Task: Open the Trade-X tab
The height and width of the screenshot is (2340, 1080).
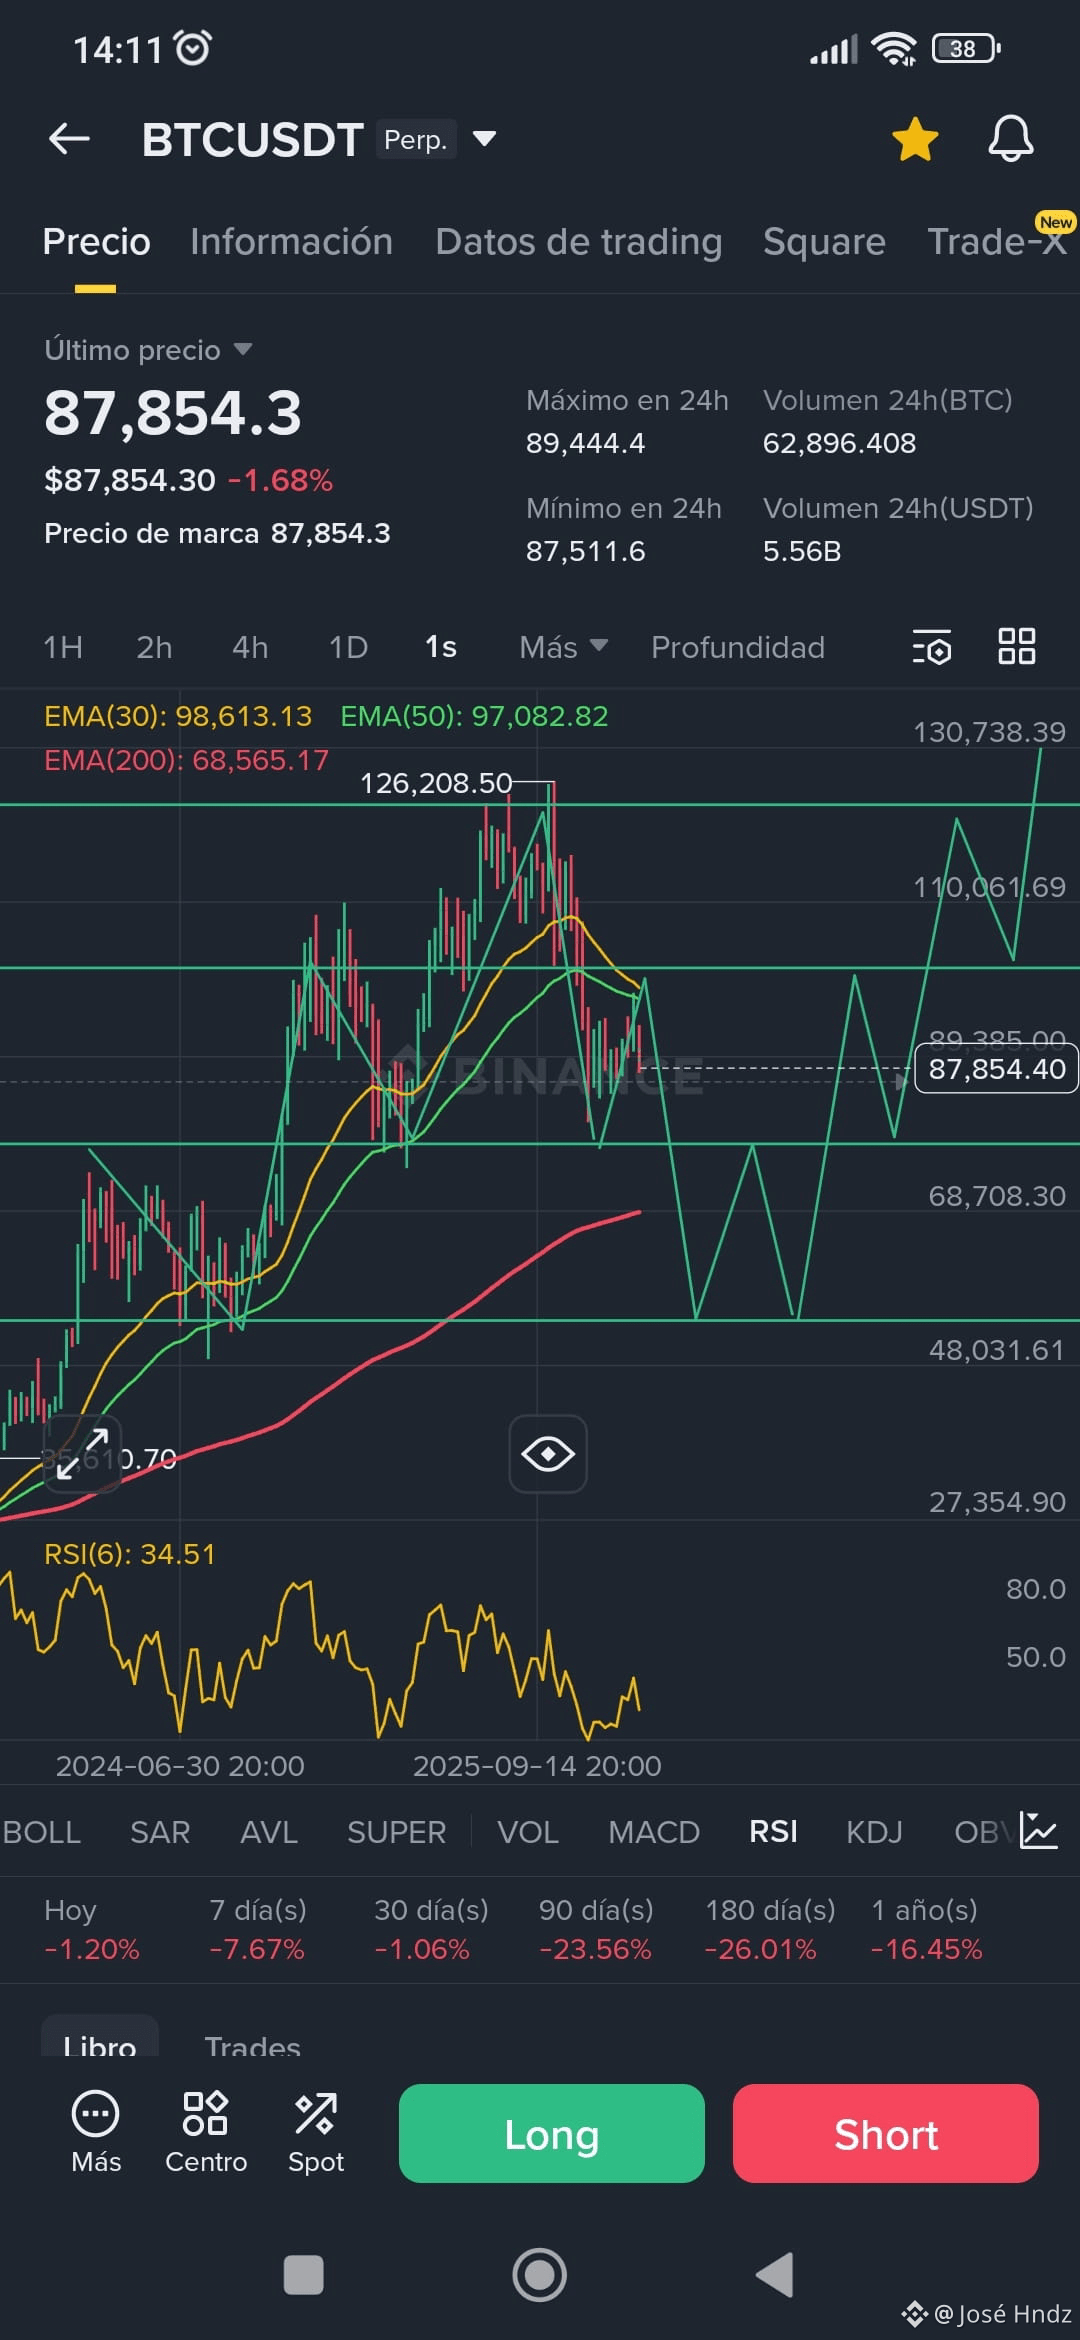Action: pos(997,242)
